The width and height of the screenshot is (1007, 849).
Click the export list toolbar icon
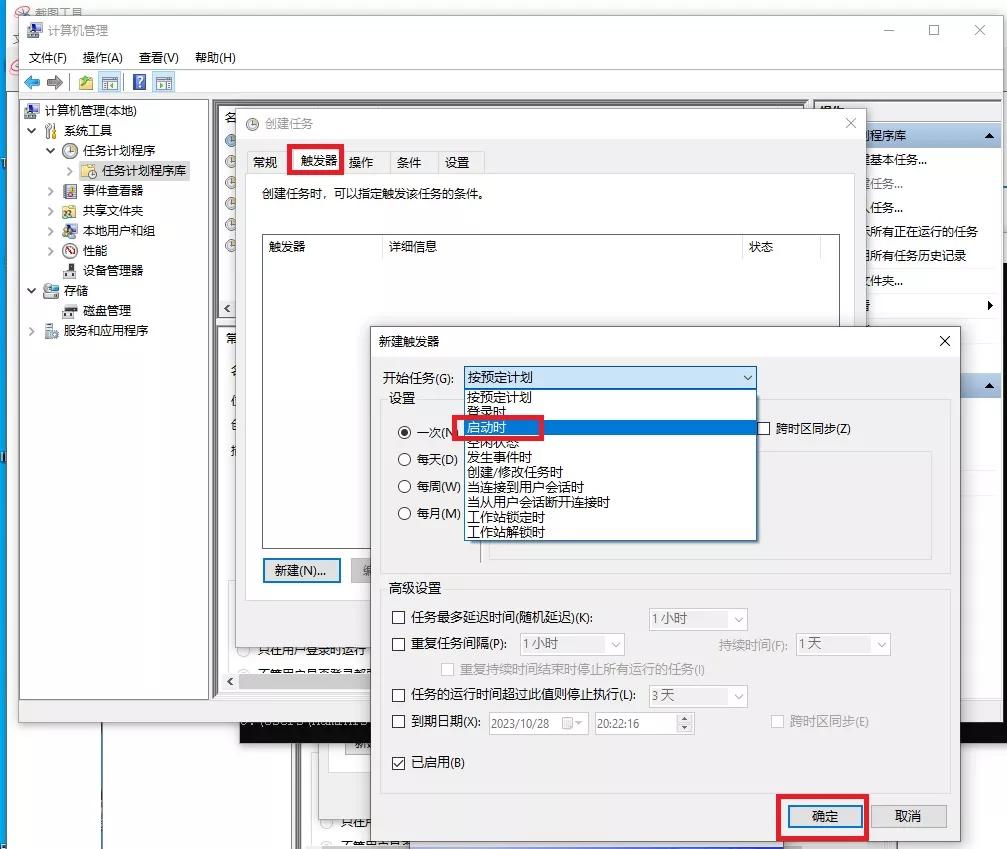click(x=85, y=82)
